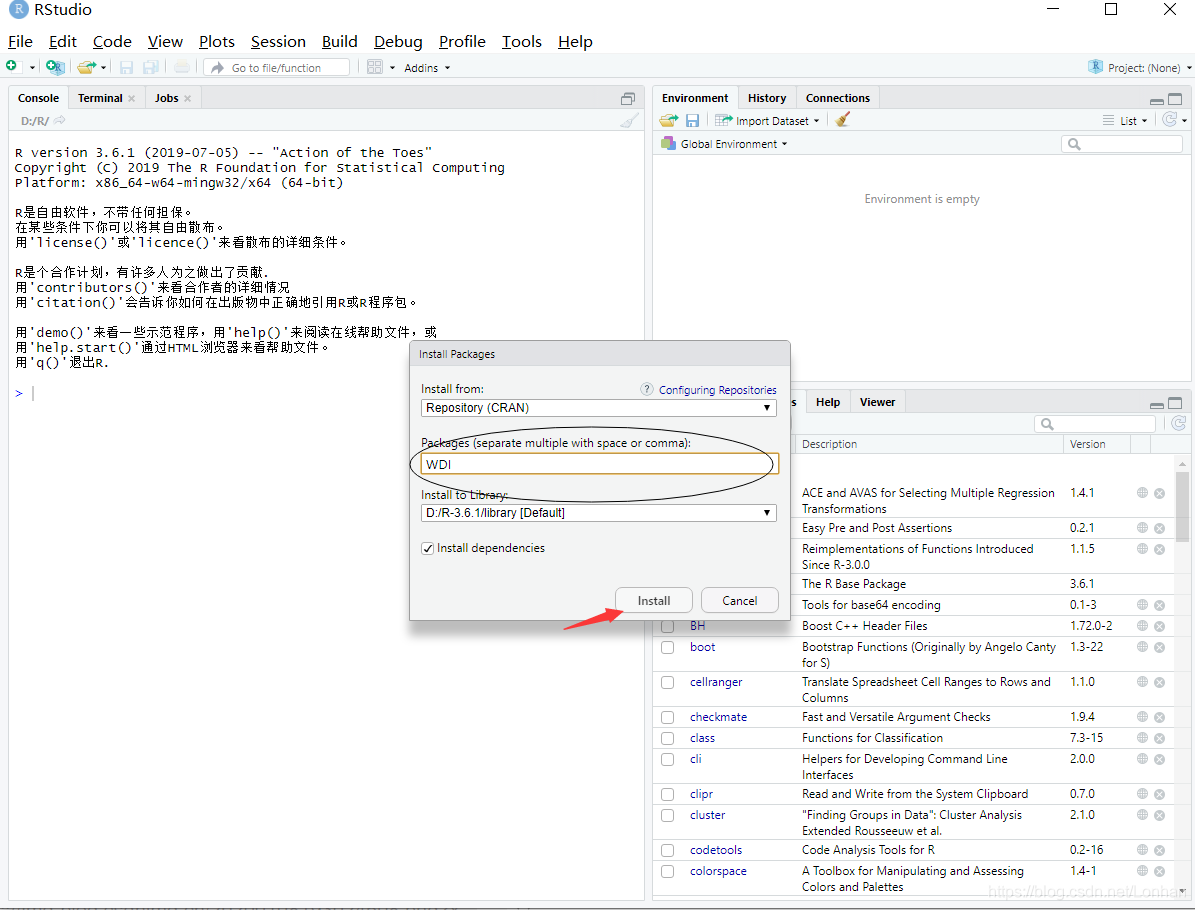1195x910 pixels.
Task: Click the Cancel button in Install Packages
Action: pos(739,601)
